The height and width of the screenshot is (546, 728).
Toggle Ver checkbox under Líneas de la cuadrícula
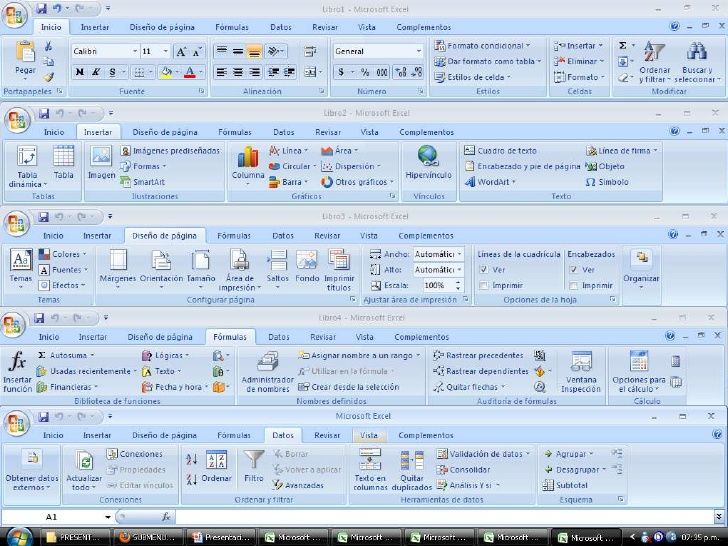tap(484, 270)
